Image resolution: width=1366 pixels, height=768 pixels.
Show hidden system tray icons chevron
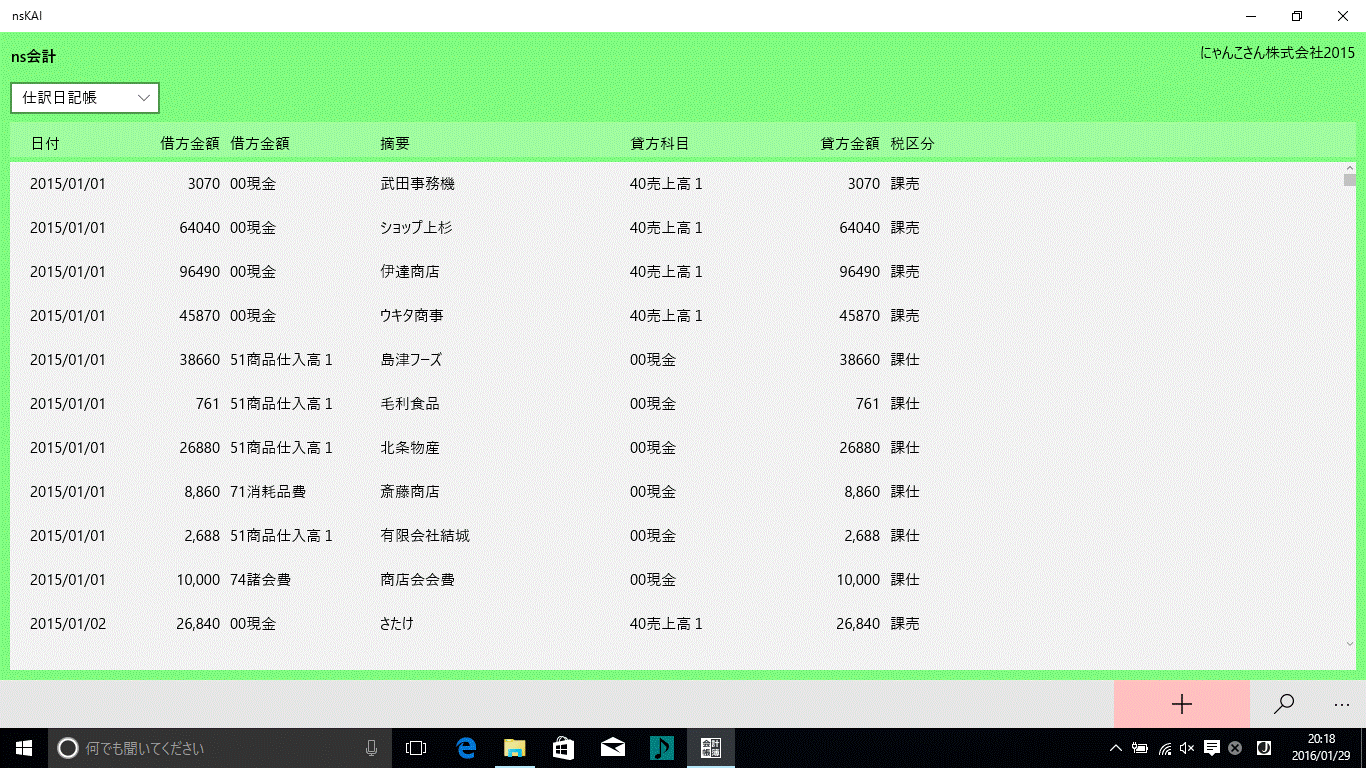[1116, 748]
